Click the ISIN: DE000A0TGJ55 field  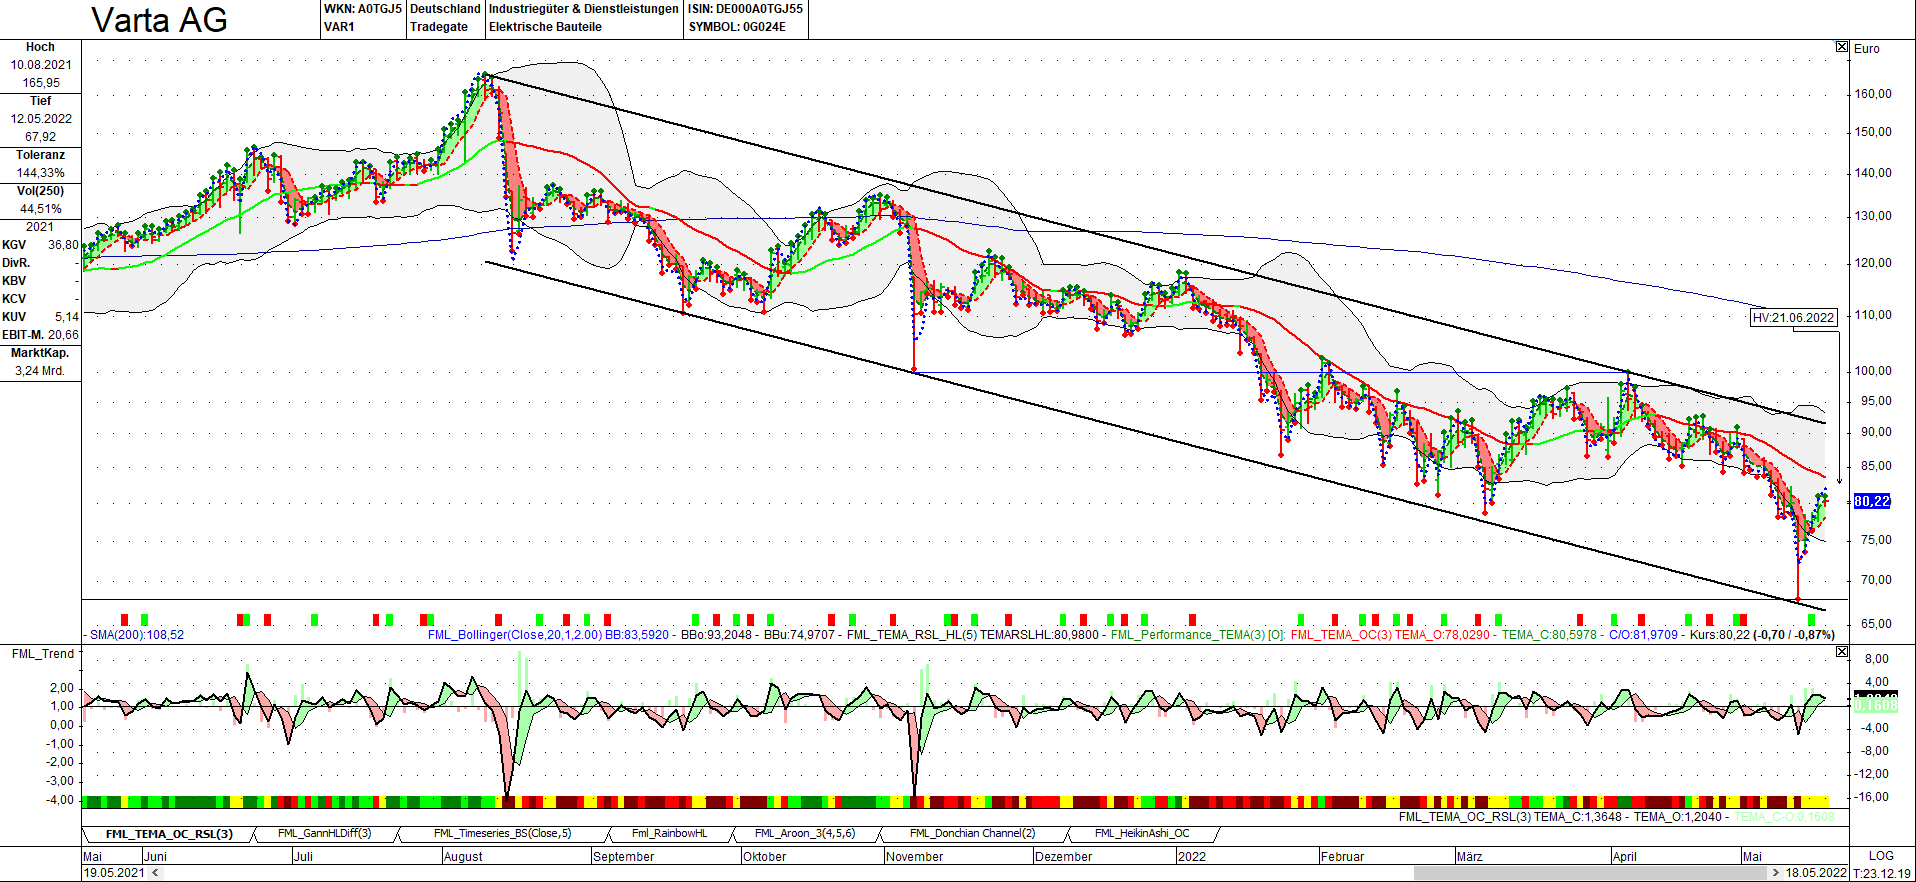click(x=745, y=9)
